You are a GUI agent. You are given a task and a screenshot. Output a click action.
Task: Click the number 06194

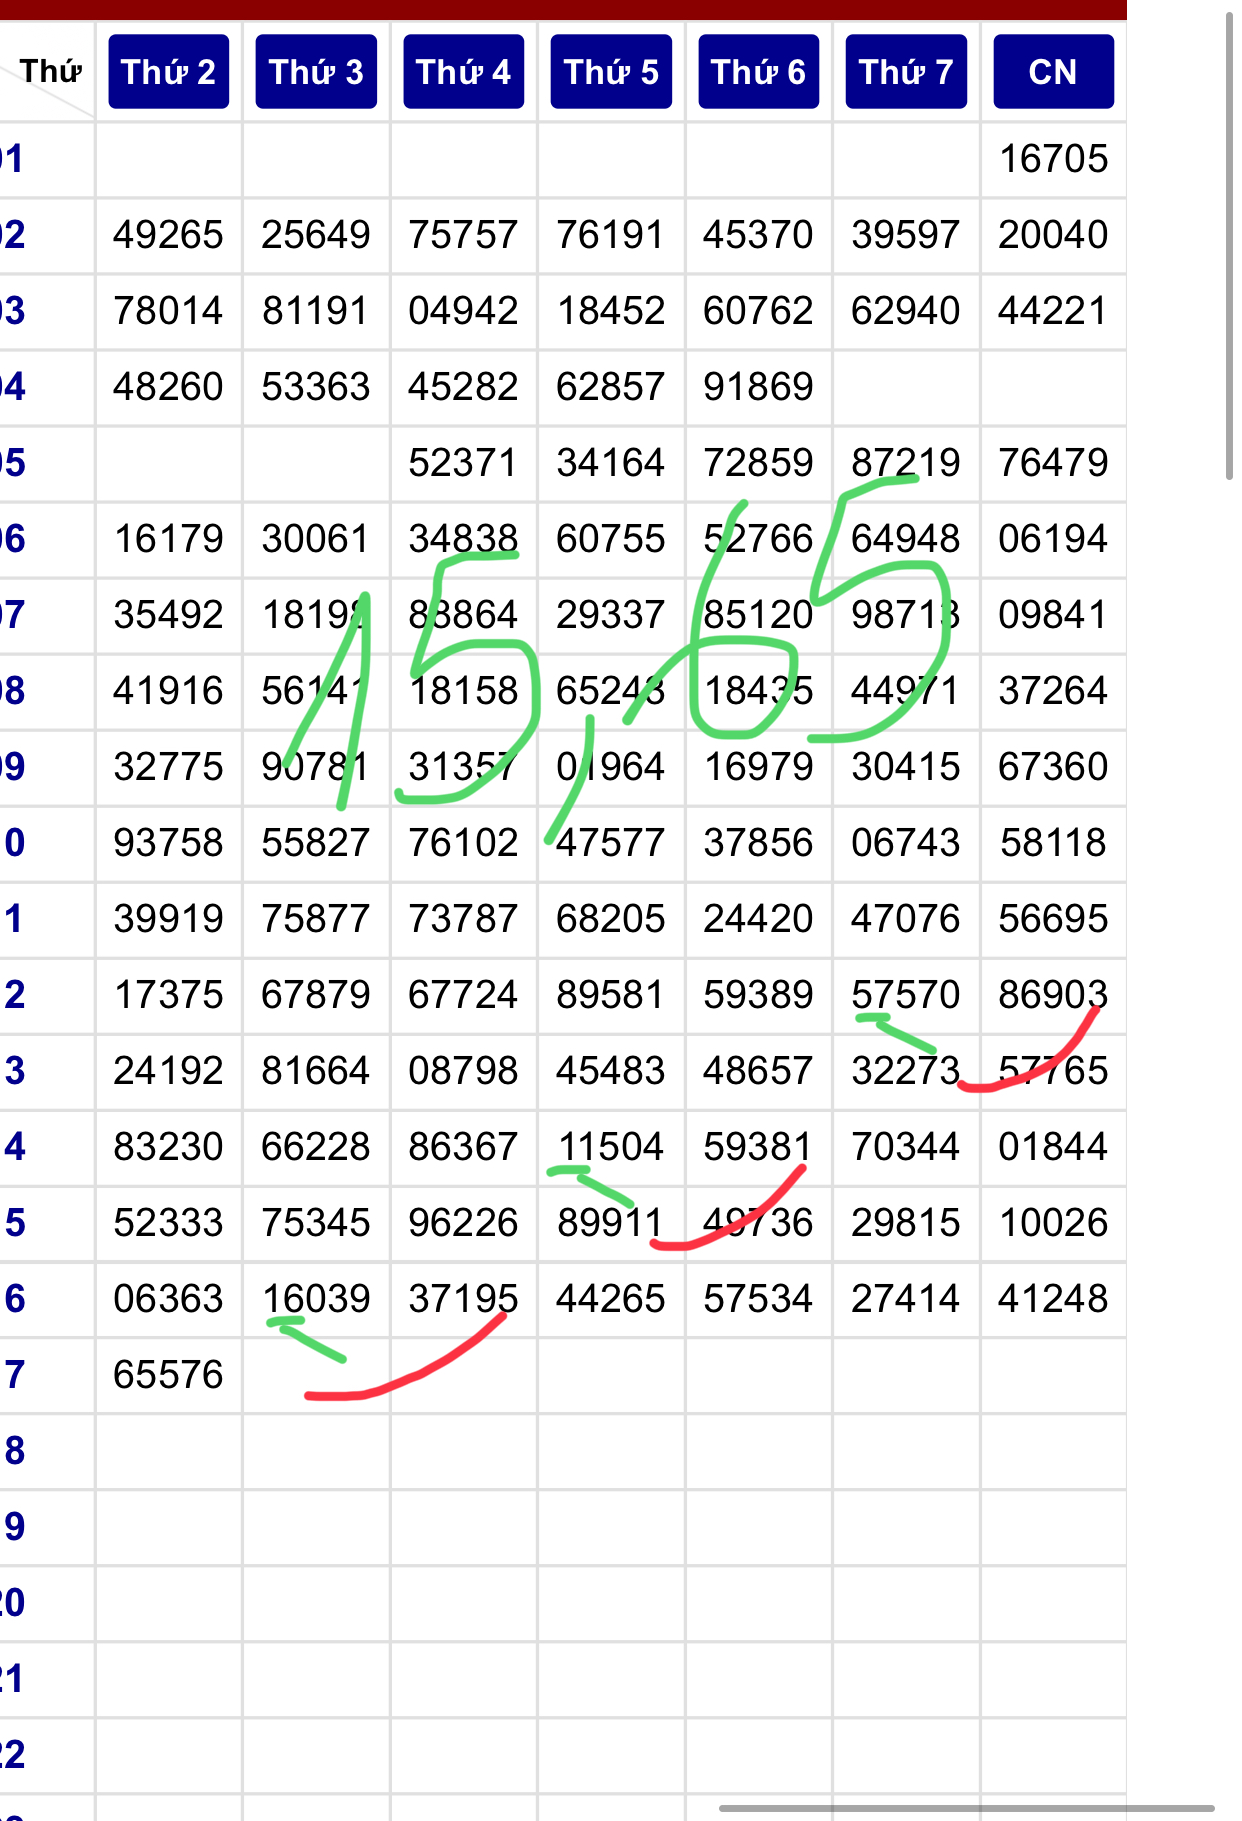[1053, 539]
